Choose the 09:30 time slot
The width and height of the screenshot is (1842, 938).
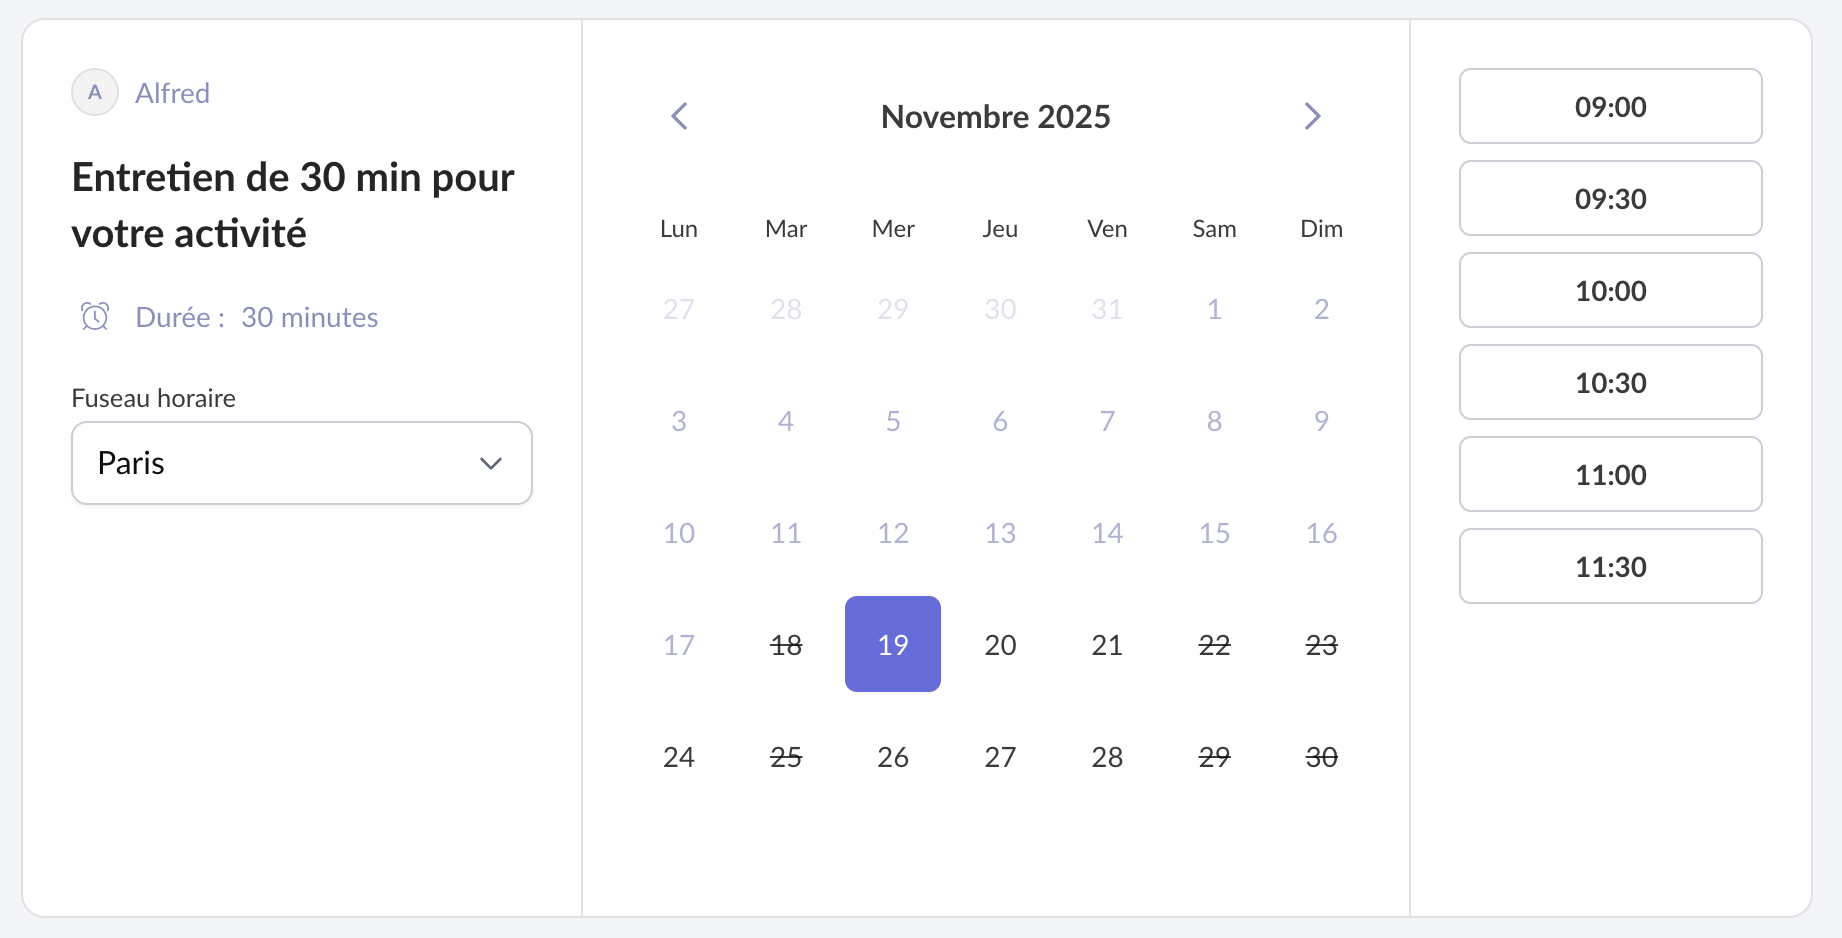1610,199
